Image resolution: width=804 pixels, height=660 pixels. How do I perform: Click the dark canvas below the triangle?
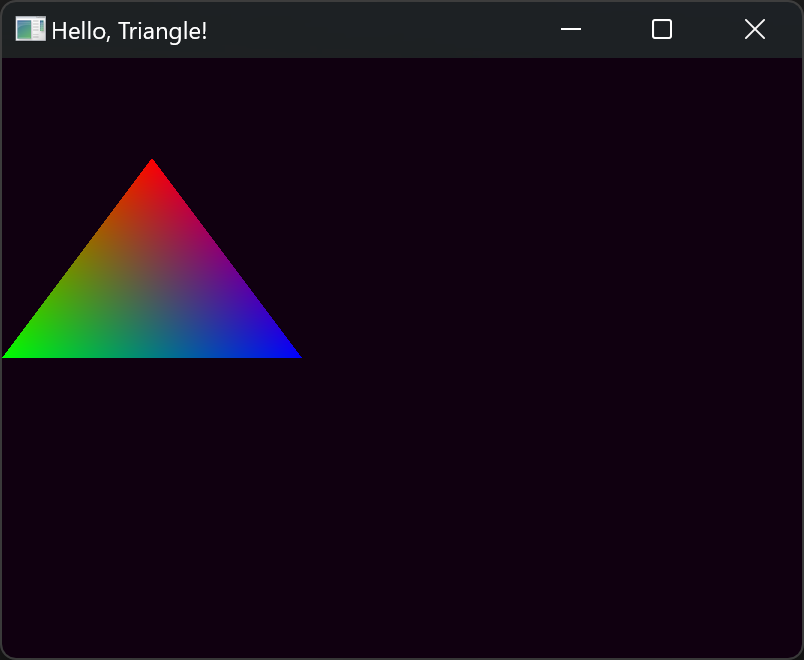point(152,500)
